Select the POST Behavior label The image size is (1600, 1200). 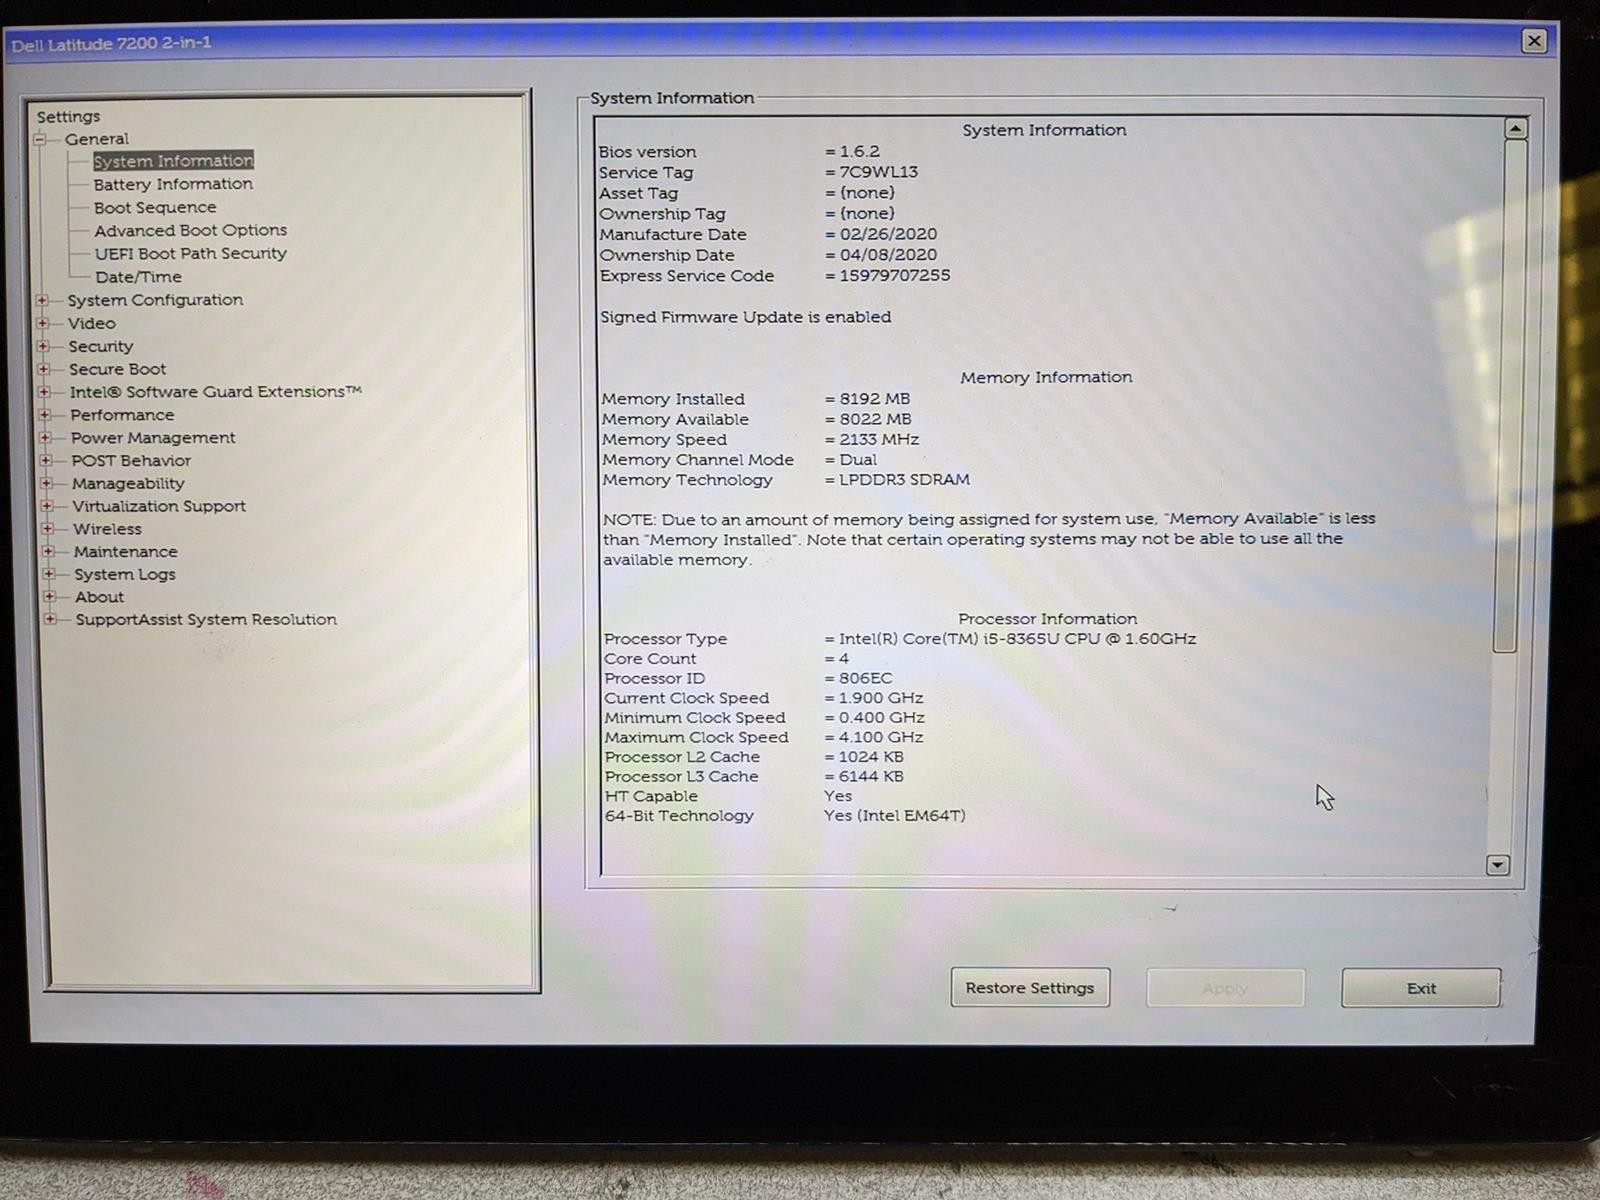coord(131,461)
